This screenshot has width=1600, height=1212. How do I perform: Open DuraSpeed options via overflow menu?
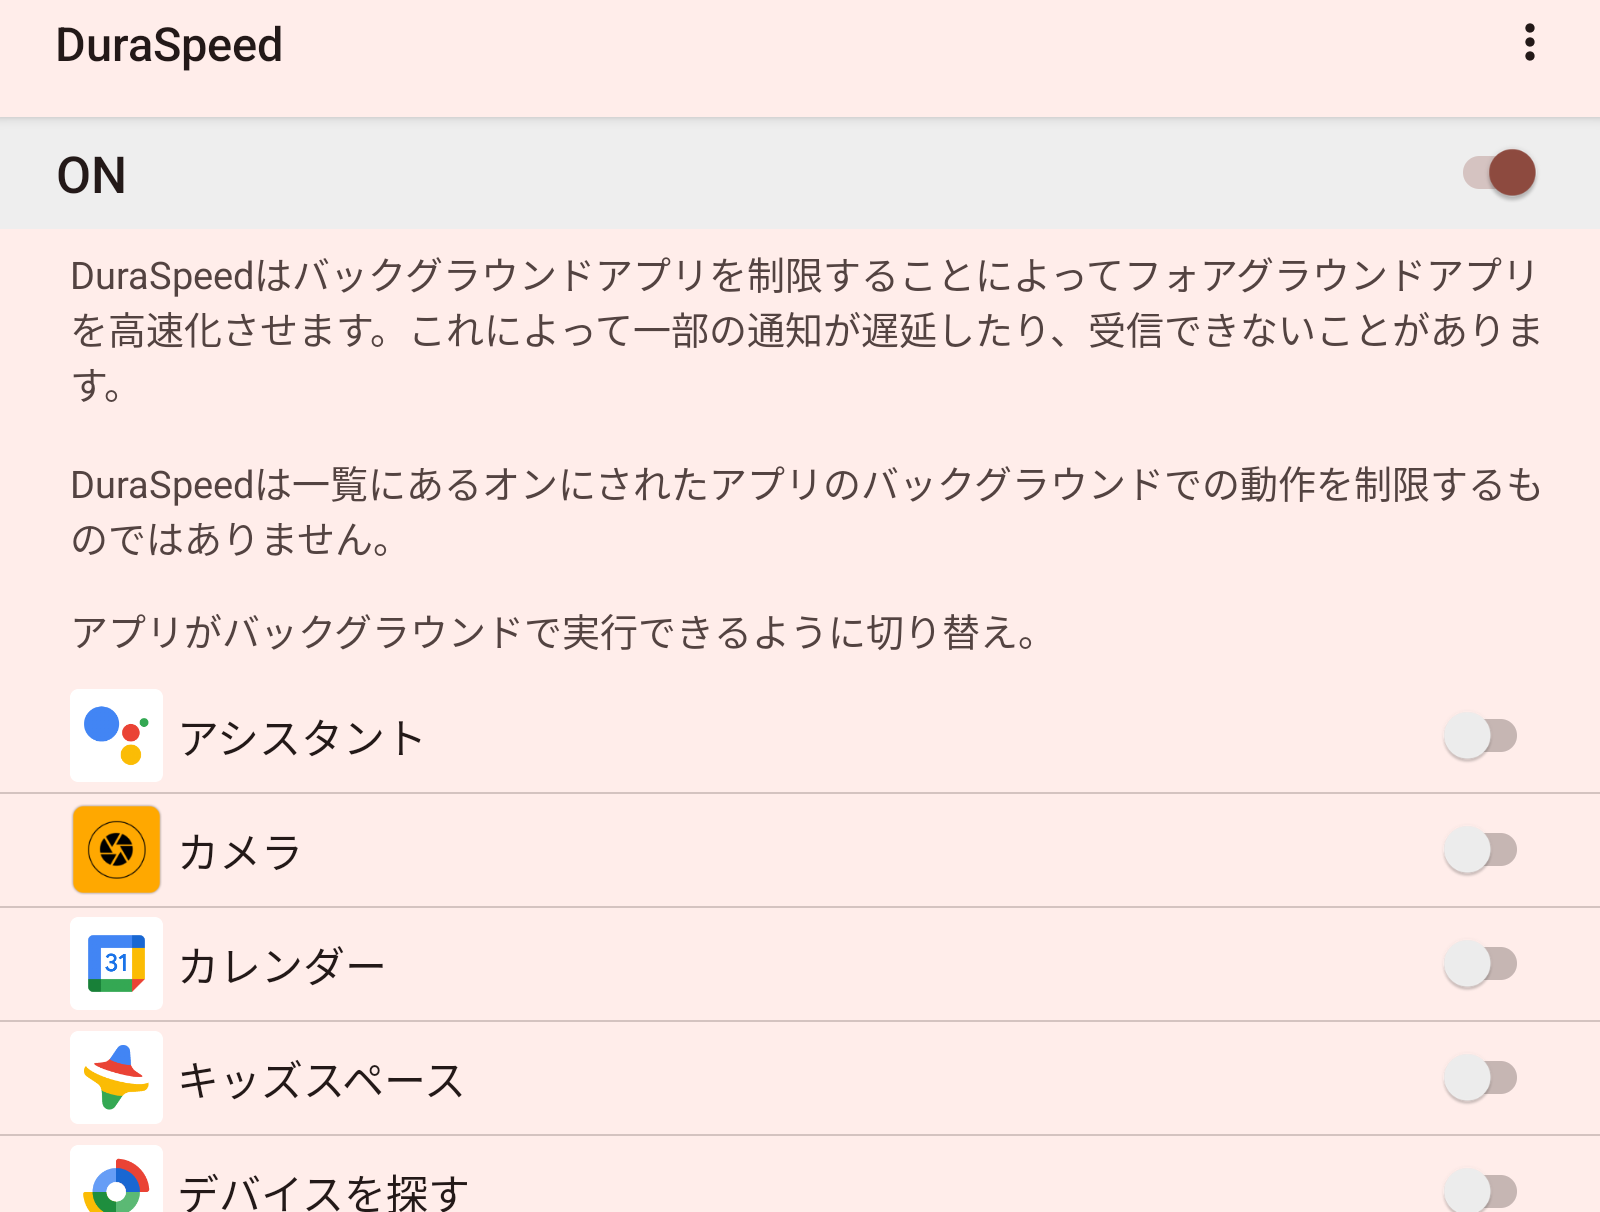tap(1528, 44)
